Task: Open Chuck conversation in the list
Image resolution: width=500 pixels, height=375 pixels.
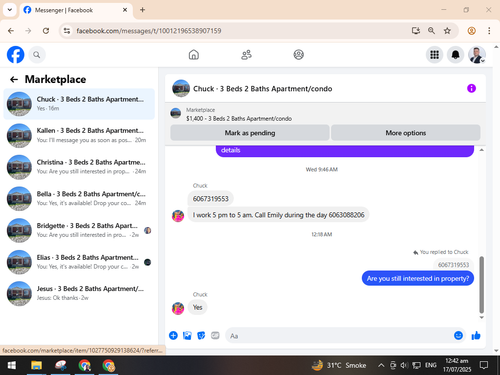Action: pos(79,104)
